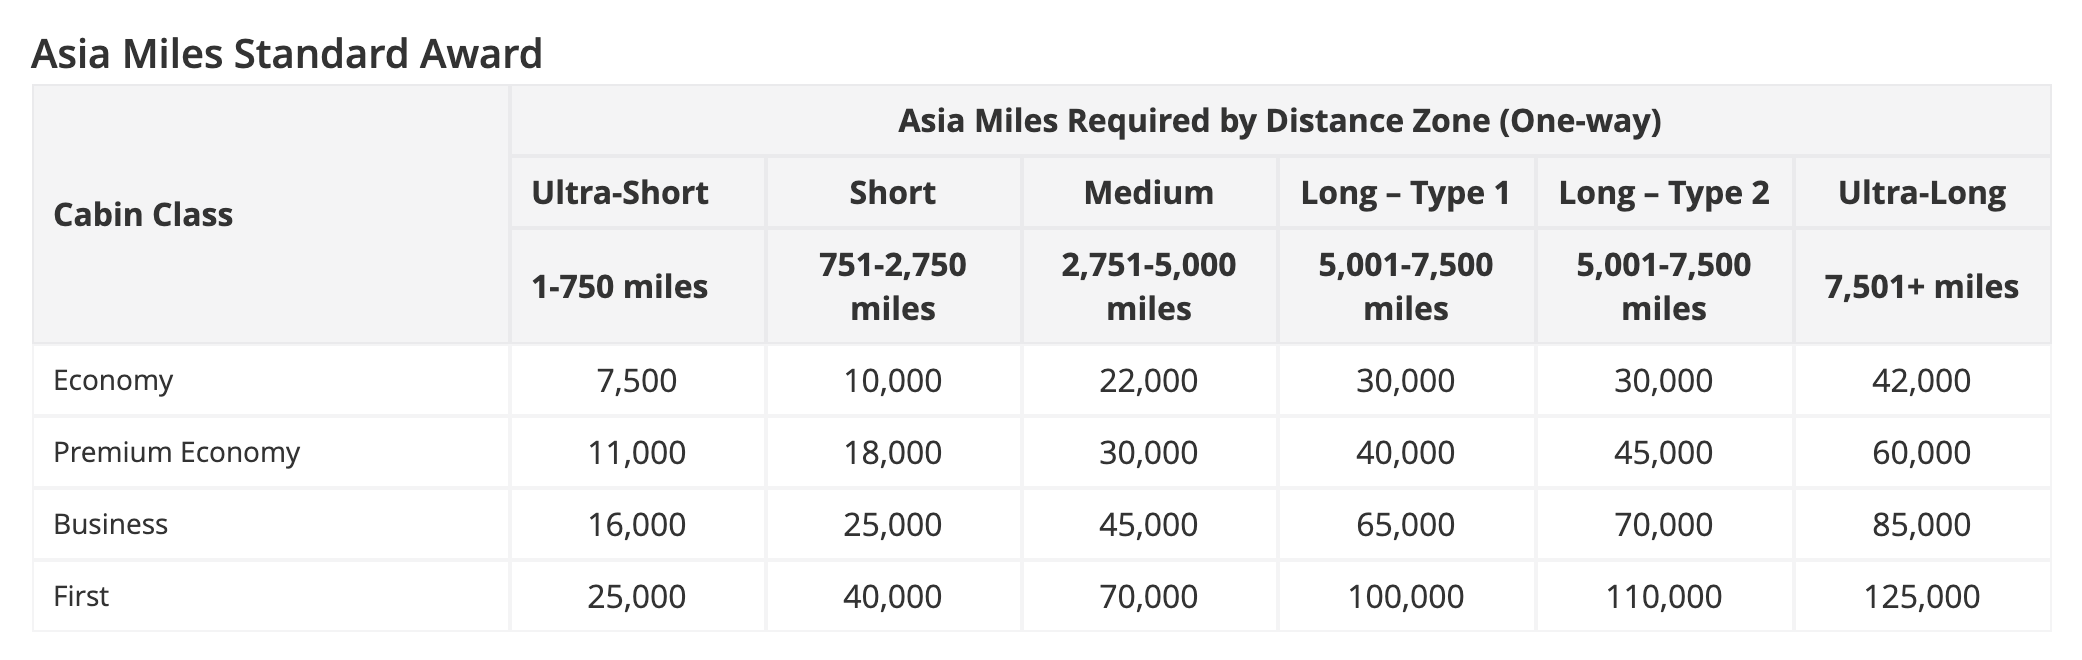Screen dimensions: 2082x660
Task: Click the Economy row label
Action: pos(113,380)
